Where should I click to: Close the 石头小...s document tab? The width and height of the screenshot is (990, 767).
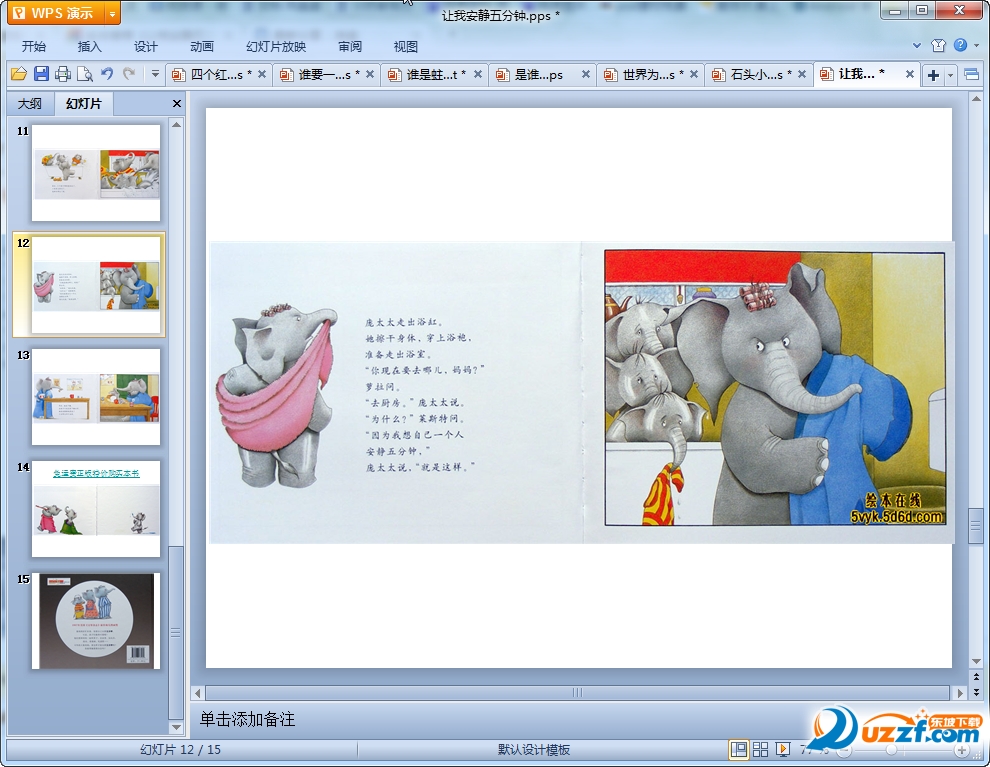click(802, 74)
